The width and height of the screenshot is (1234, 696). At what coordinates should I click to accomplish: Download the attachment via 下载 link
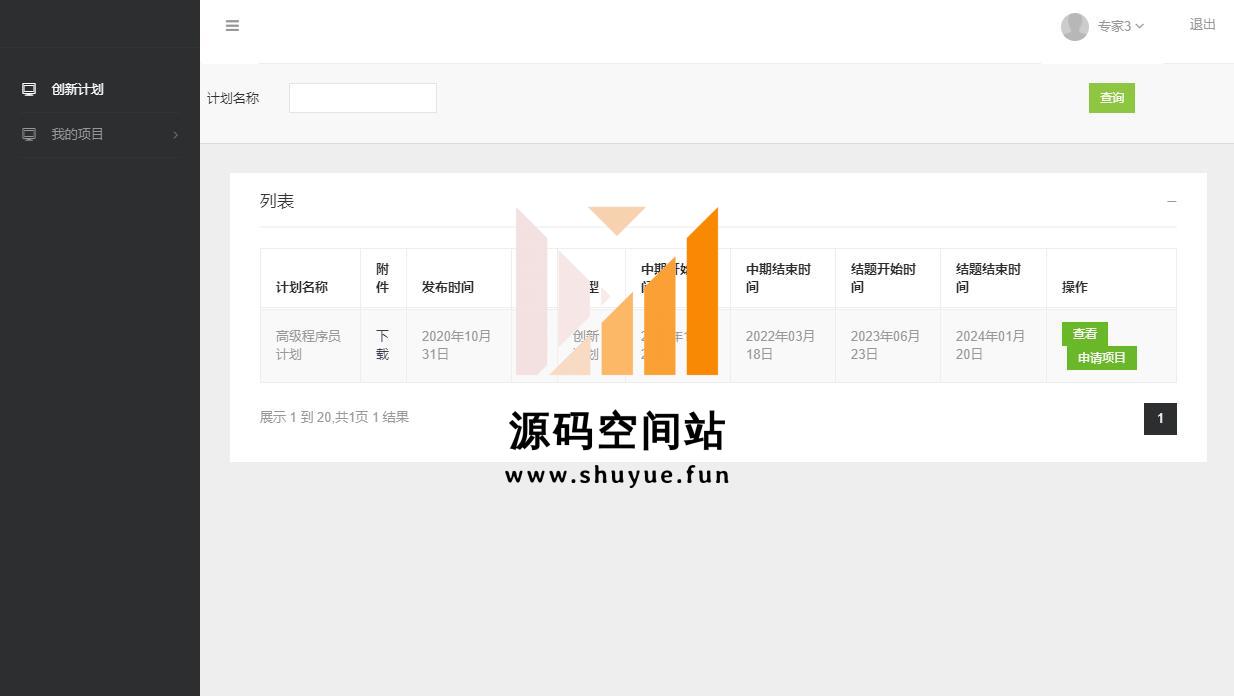click(382, 345)
